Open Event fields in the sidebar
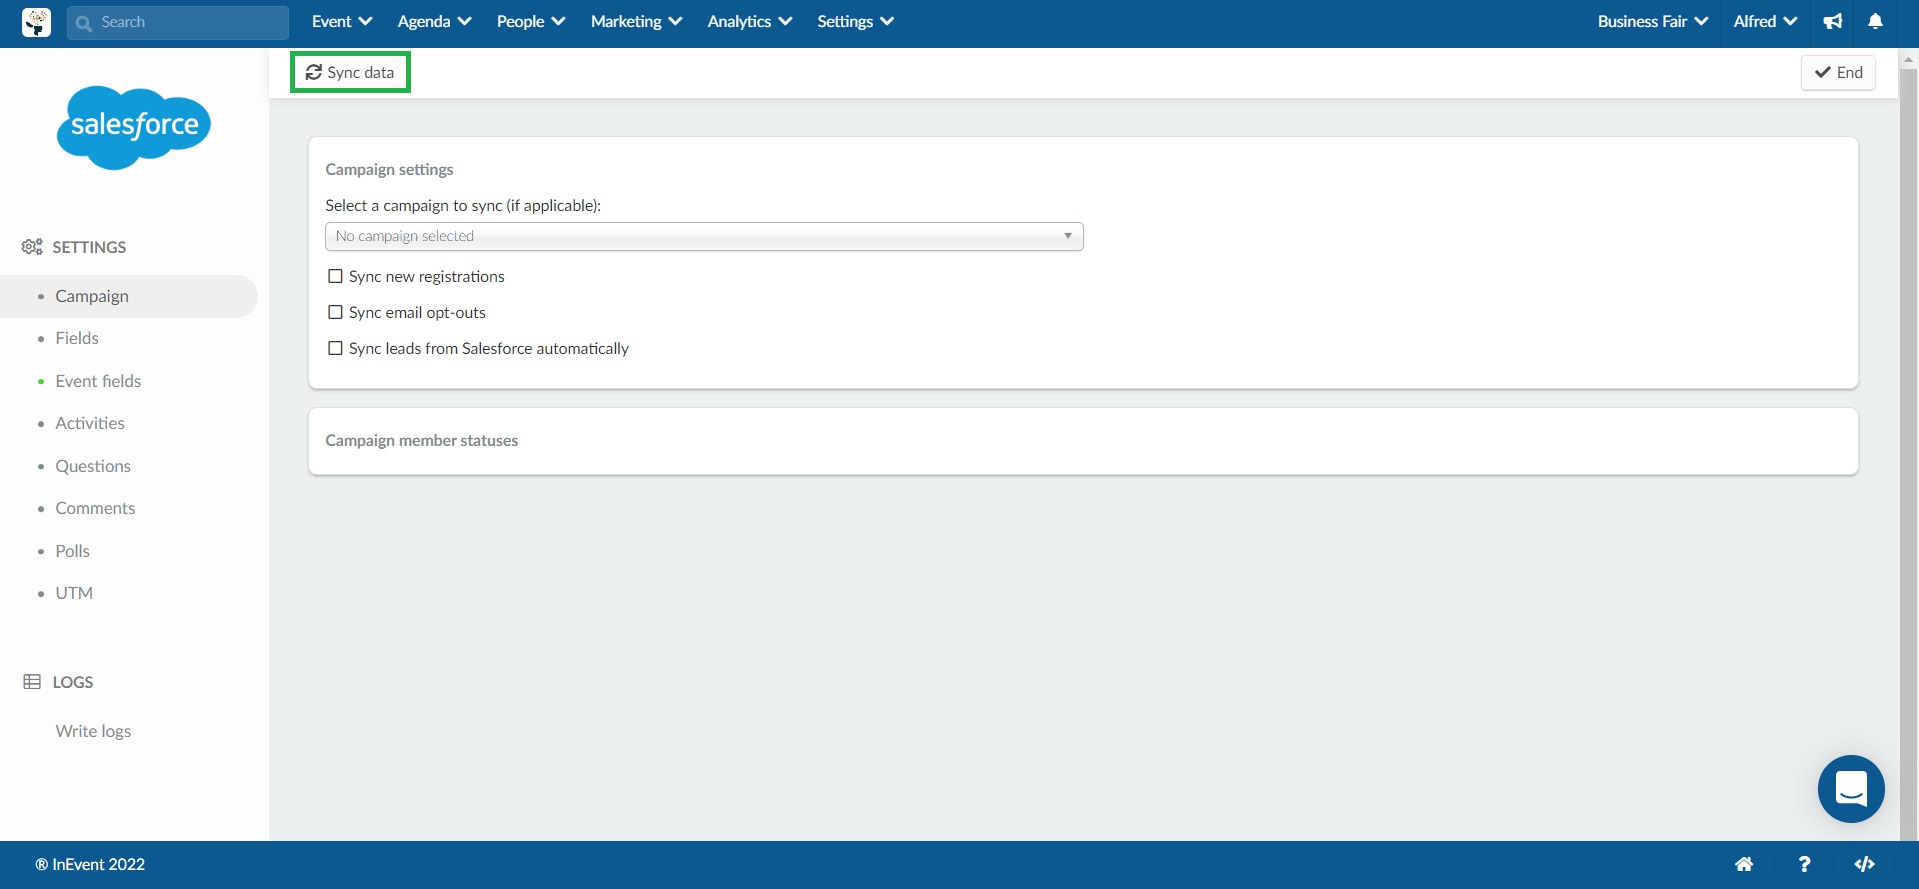Screen dimensions: 1919x889 tap(98, 381)
